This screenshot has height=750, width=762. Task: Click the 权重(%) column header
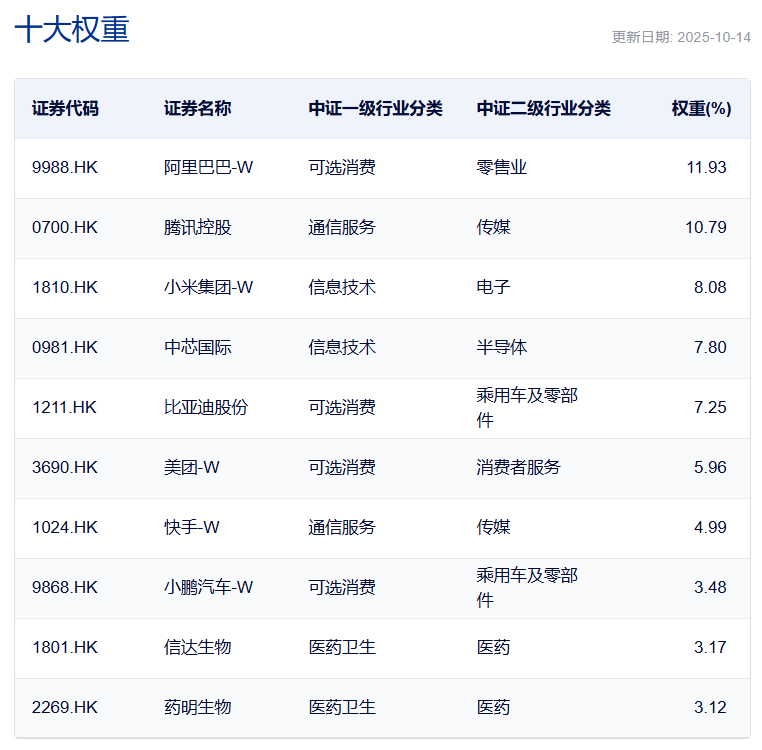(701, 108)
